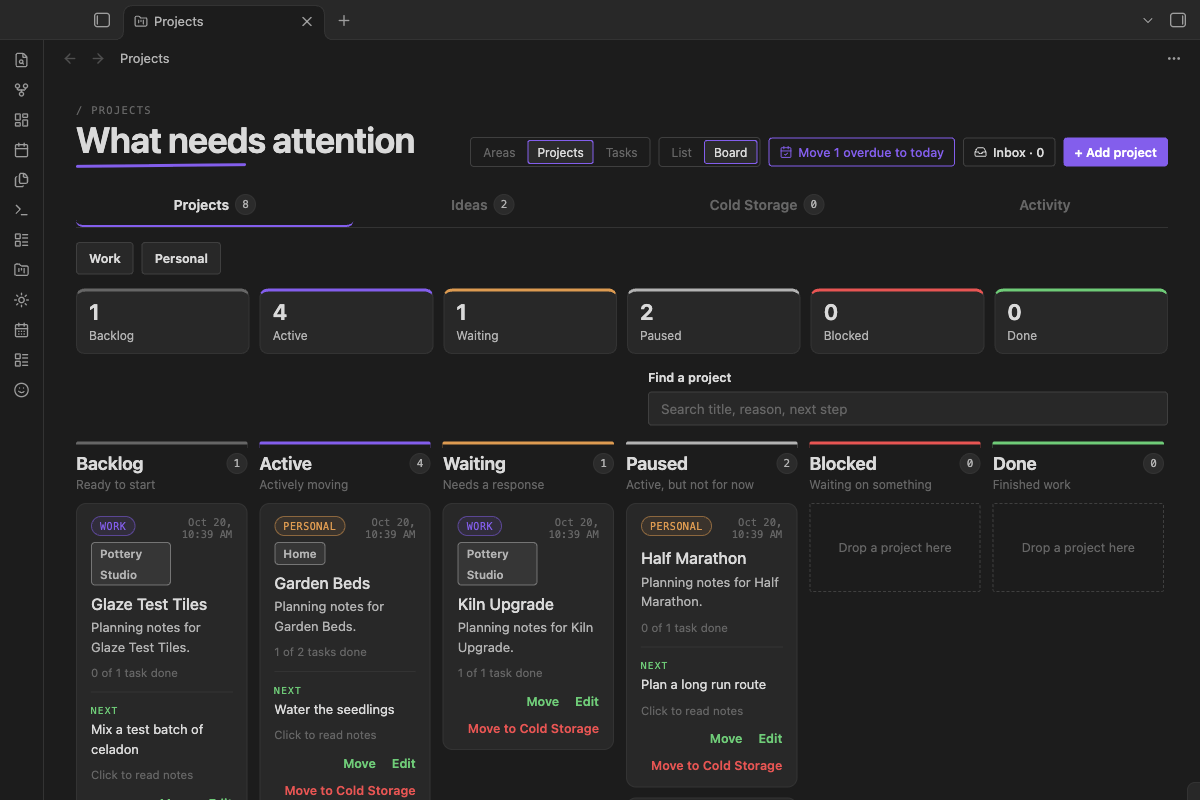Move Half Marathon to Cold Storage
Image resolution: width=1200 pixels, height=800 pixels.
pyautogui.click(x=716, y=765)
